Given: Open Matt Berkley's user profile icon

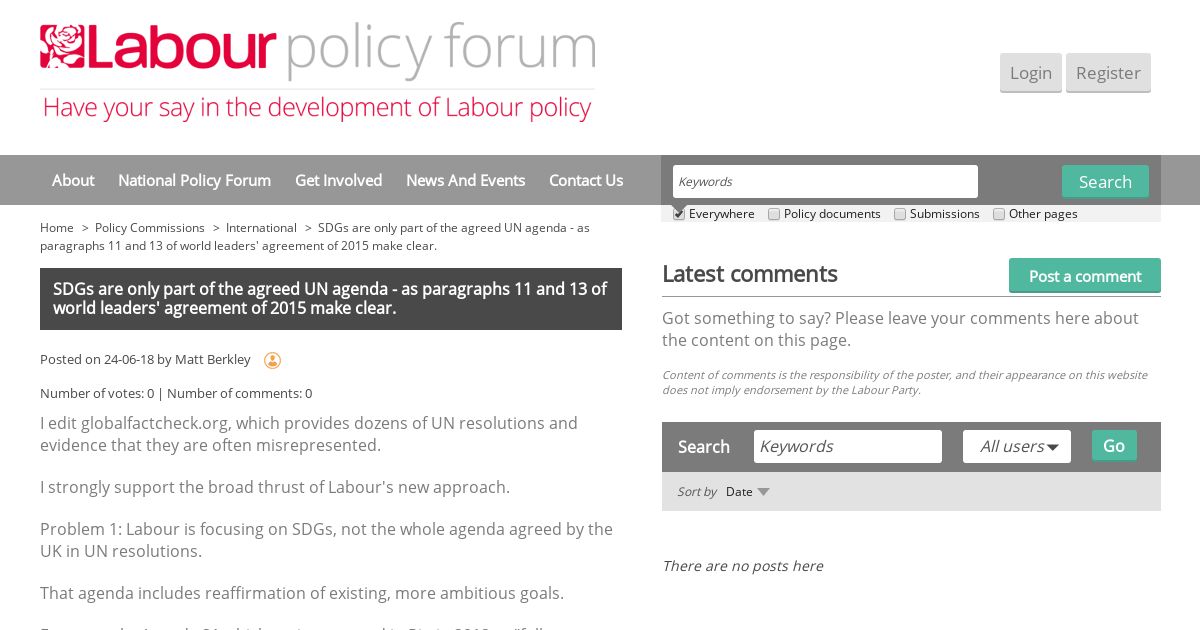Looking at the screenshot, I should click(x=272, y=360).
